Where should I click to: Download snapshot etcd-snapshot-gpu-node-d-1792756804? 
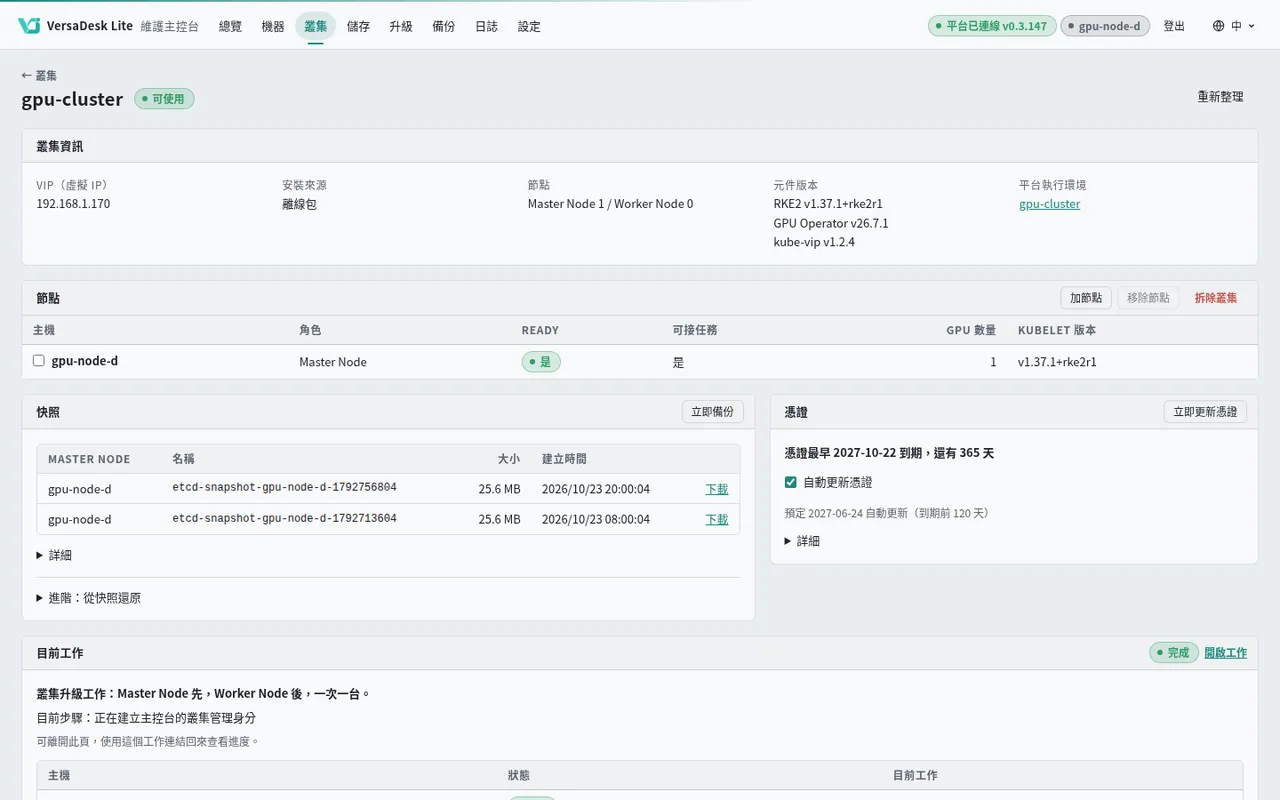717,489
